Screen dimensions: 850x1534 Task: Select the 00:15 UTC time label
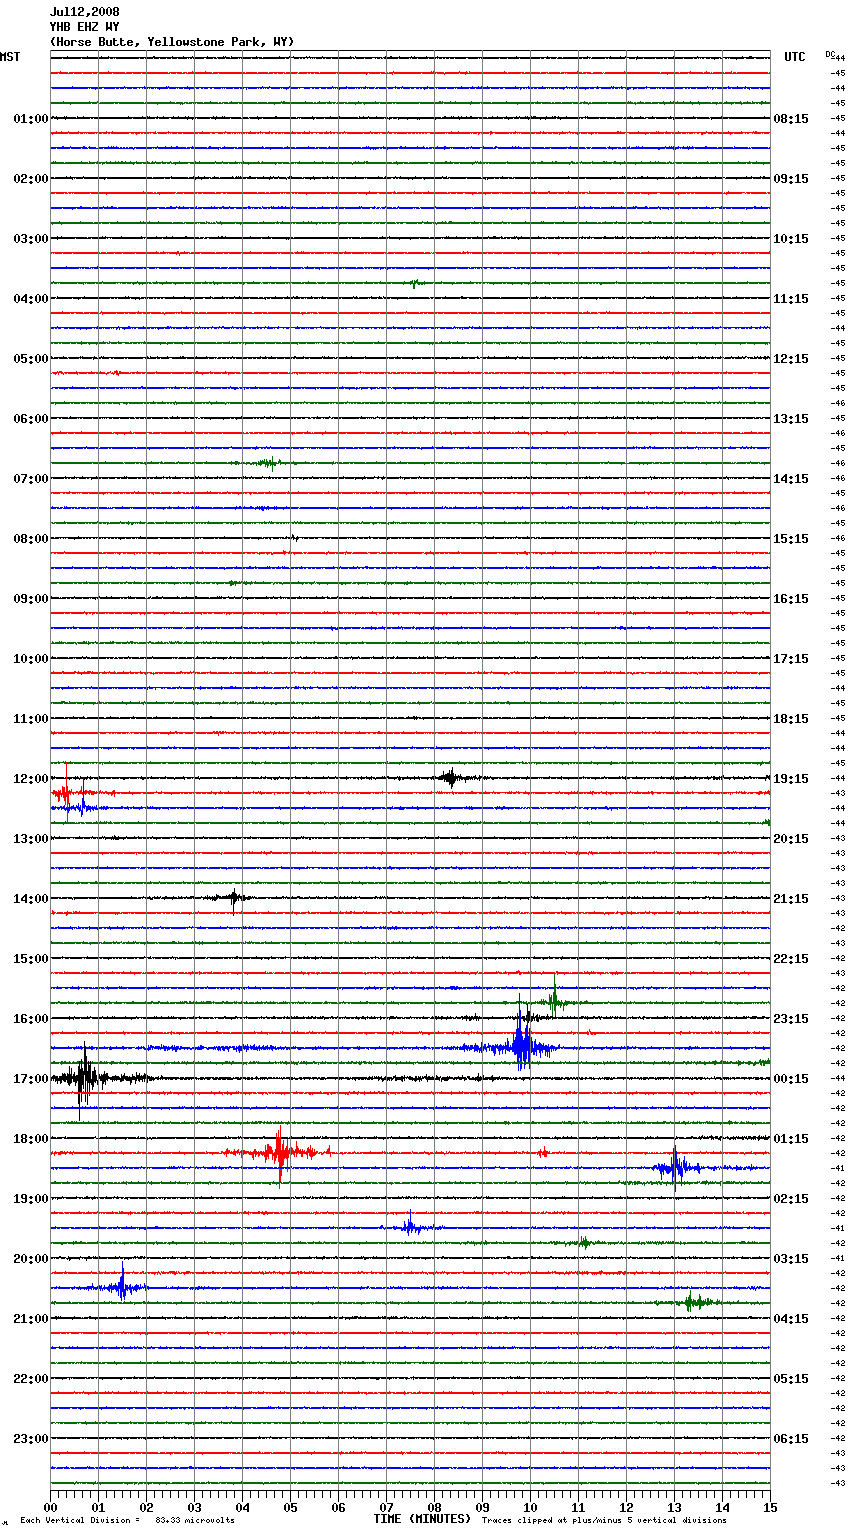tap(791, 1079)
